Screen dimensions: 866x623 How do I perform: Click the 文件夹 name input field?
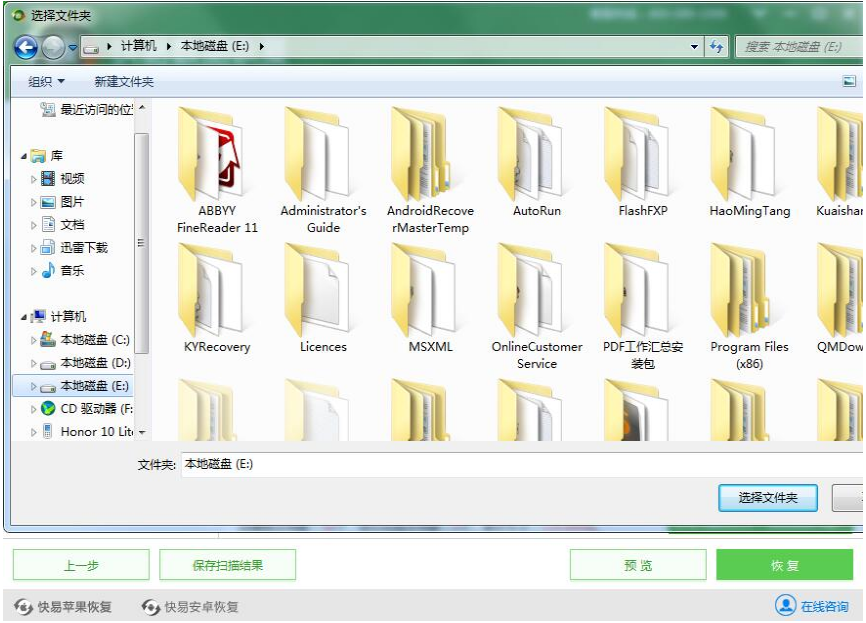500,465
